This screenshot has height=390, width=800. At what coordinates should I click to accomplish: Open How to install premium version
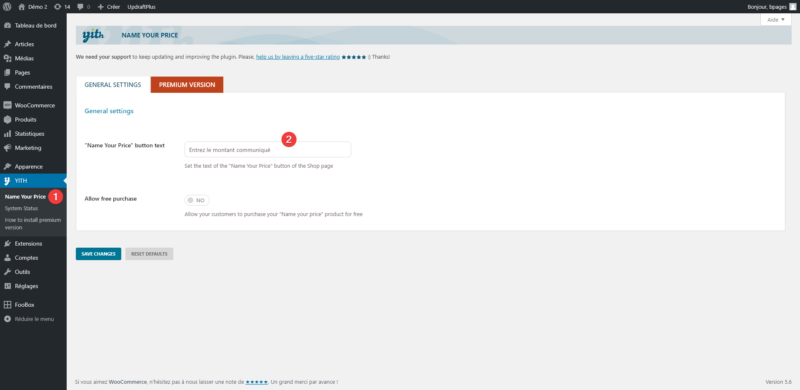[33, 224]
